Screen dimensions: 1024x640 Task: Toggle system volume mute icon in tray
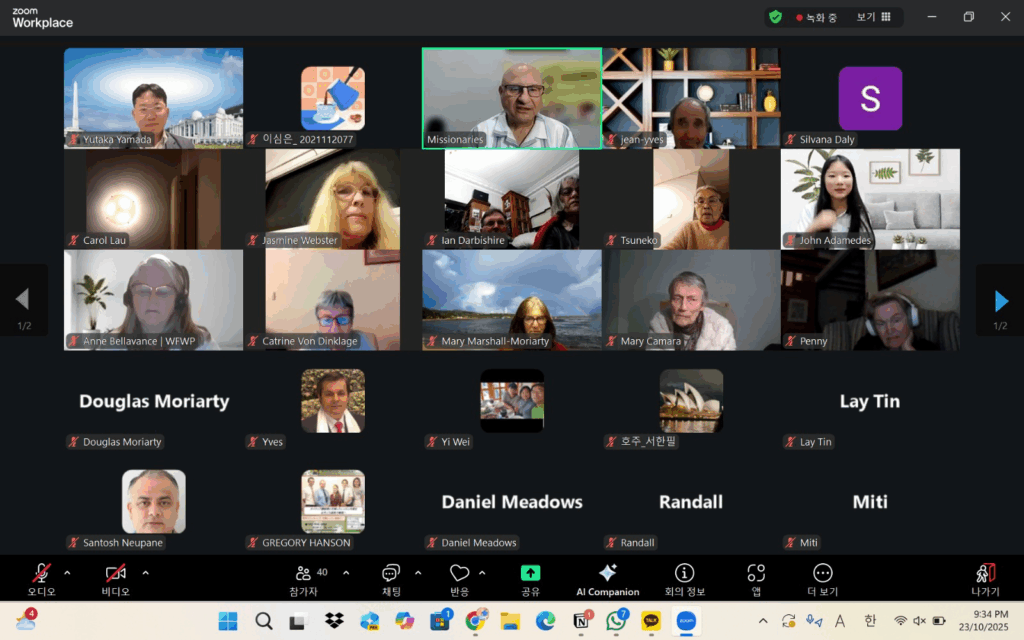[x=919, y=621]
